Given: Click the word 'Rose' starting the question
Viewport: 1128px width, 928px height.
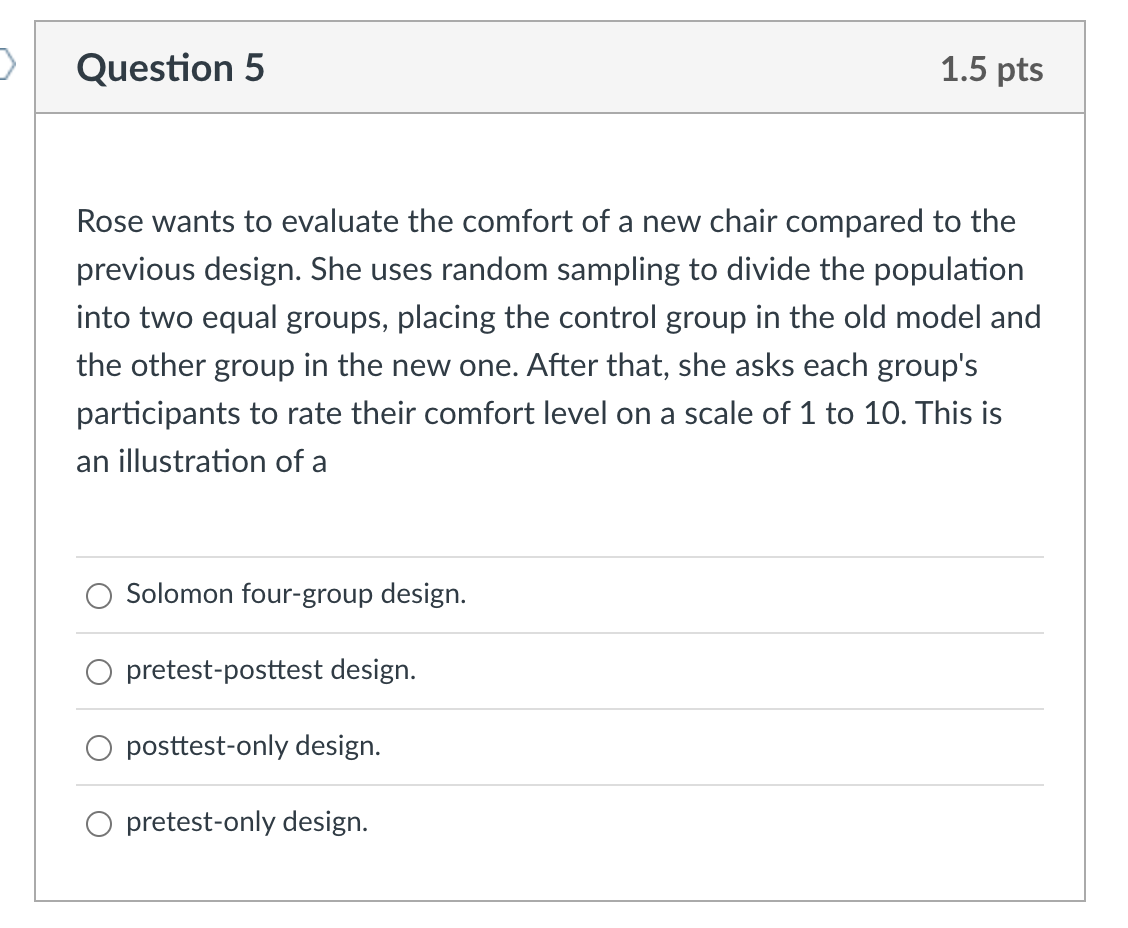Looking at the screenshot, I should (x=110, y=222).
